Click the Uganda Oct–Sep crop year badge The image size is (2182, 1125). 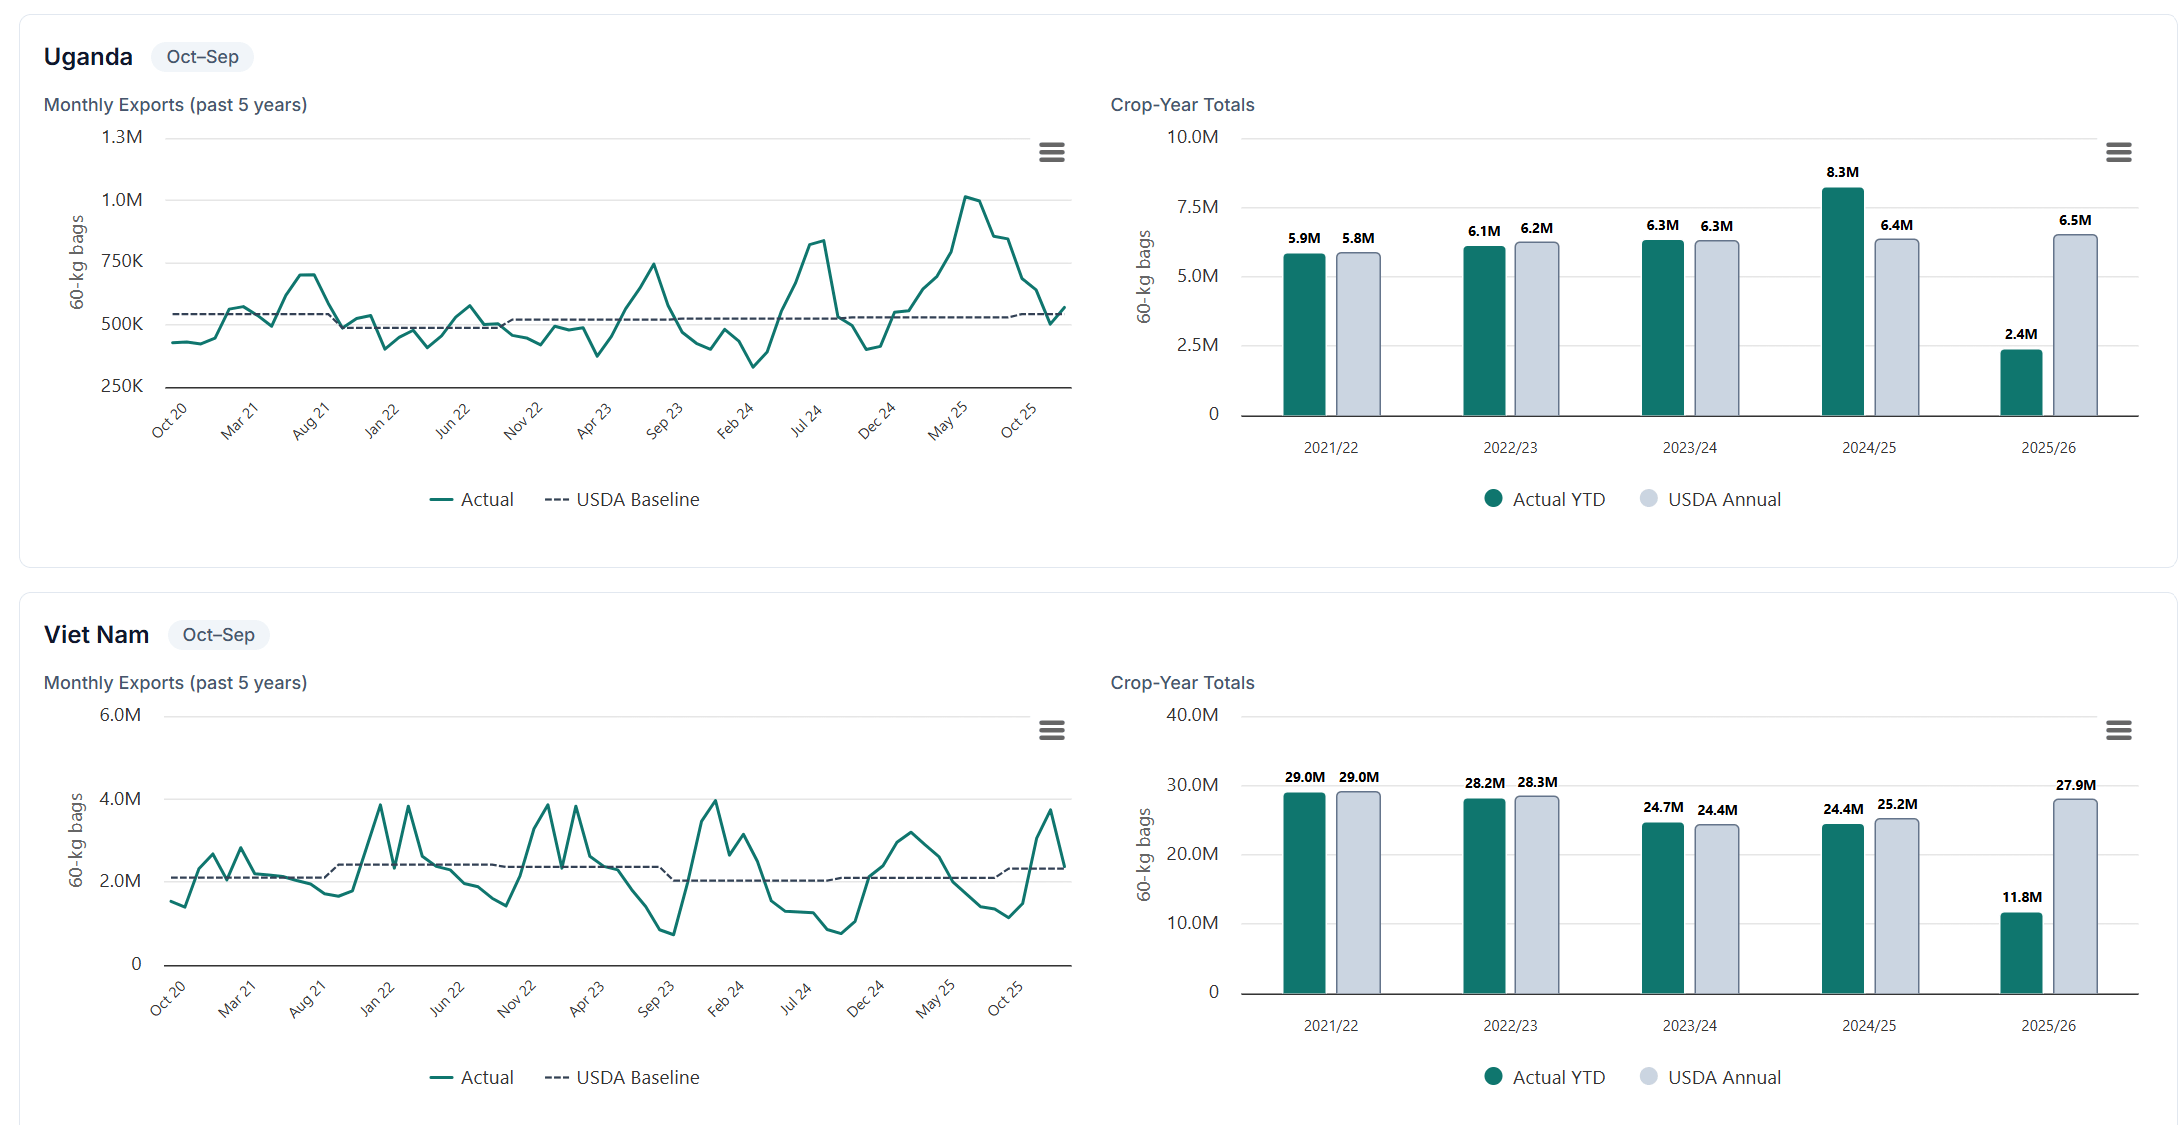(202, 57)
